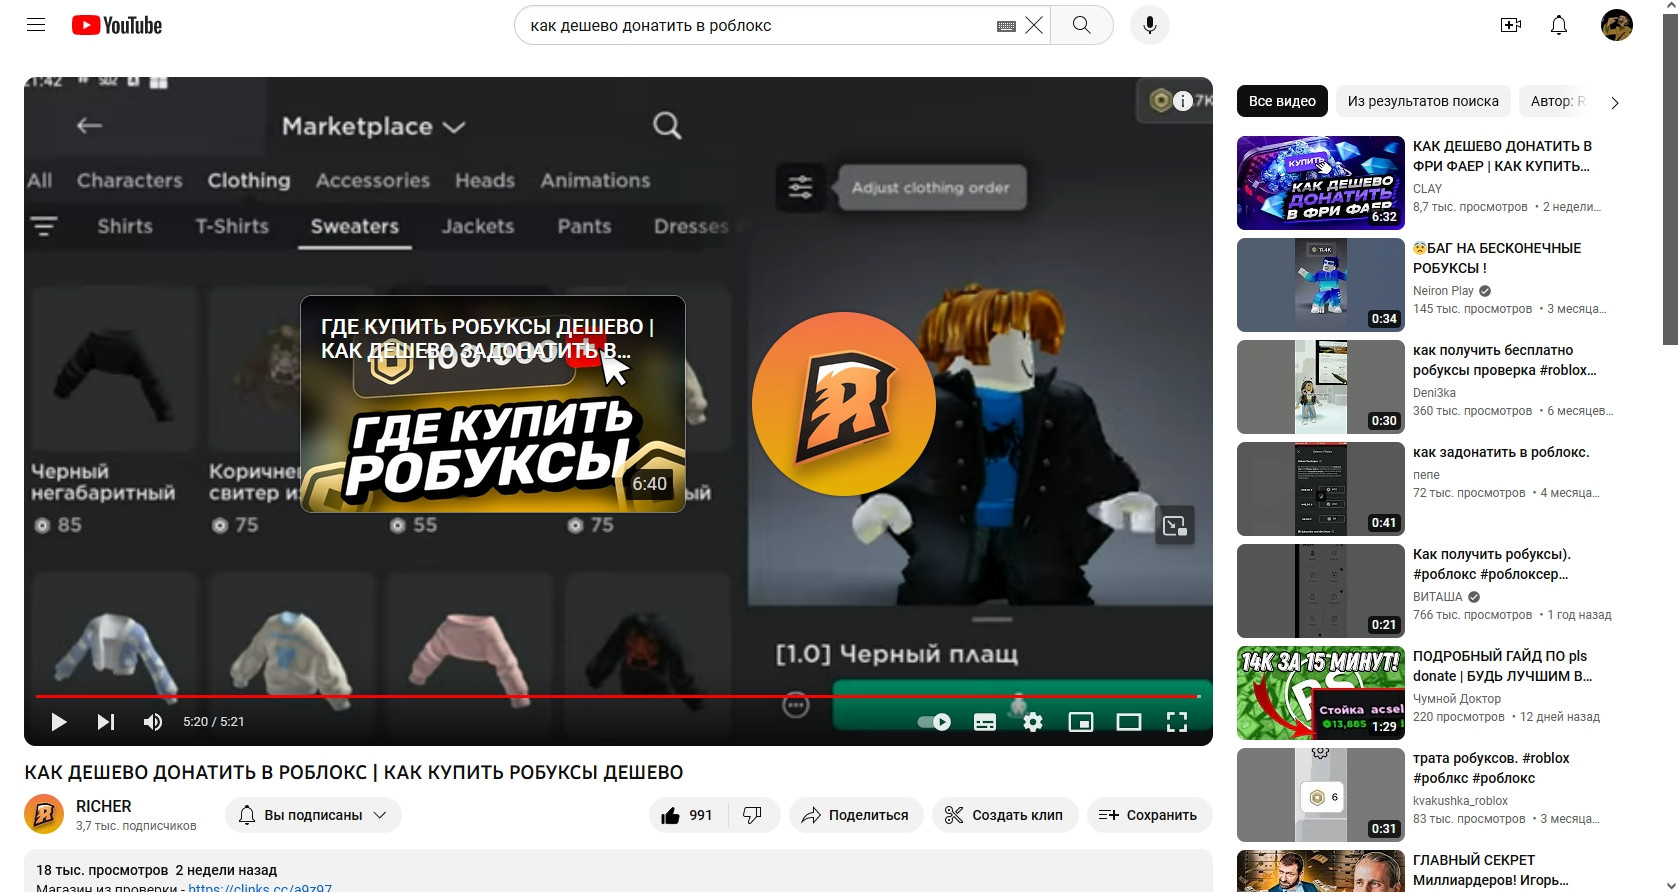Viewport: 1678px width, 892px height.
Task: Open notifications bell
Action: coord(1559,25)
